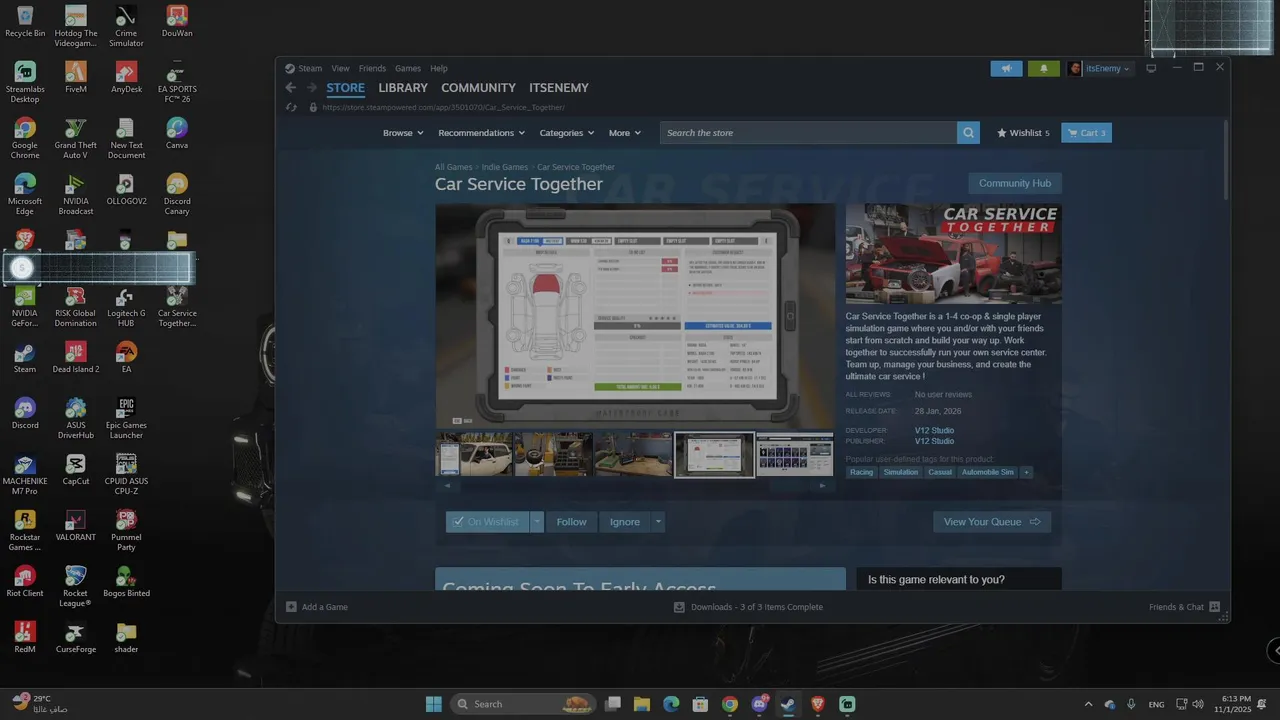The height and width of the screenshot is (720, 1280).
Task: Open the ITSENEMY profile tab
Action: [x=559, y=88]
